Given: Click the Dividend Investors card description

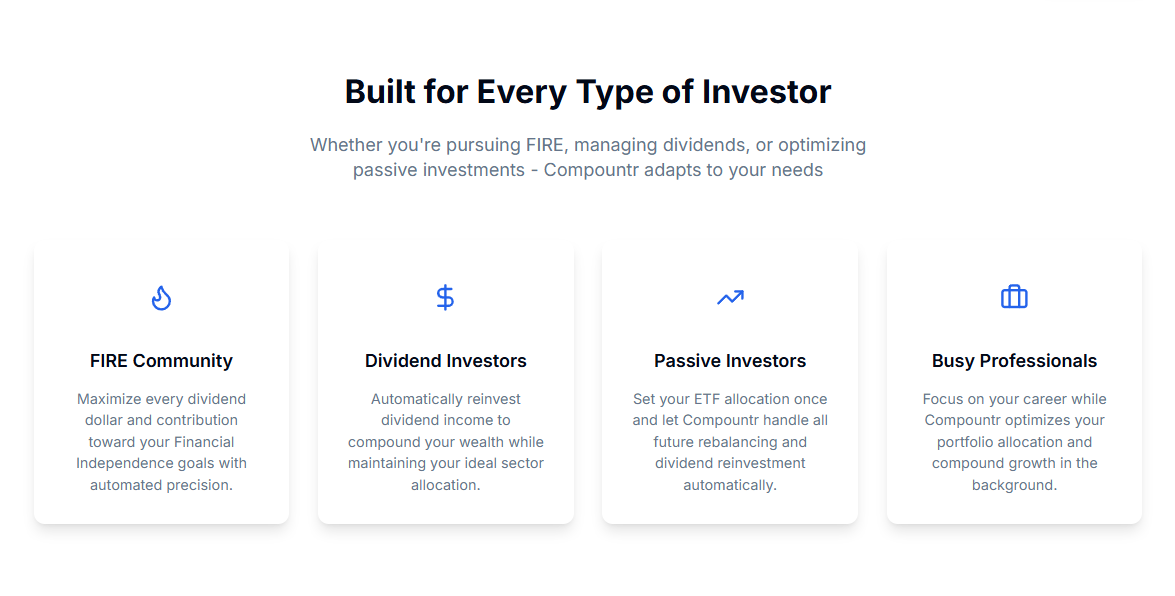Looking at the screenshot, I should (x=446, y=442).
